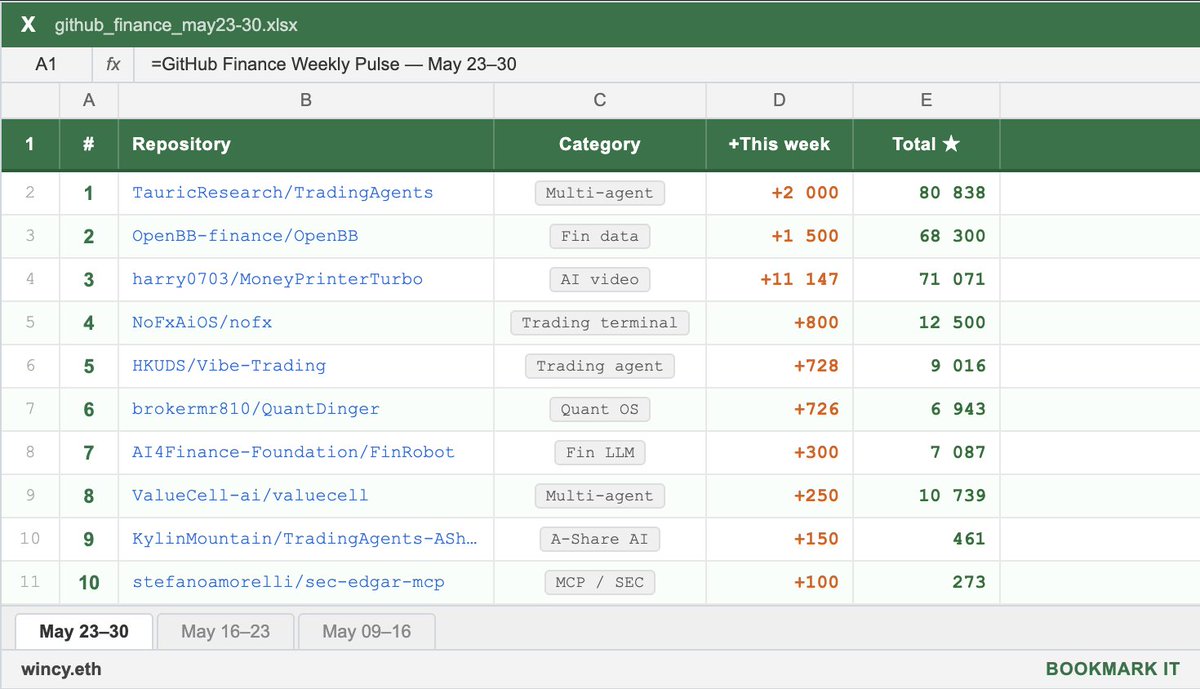The width and height of the screenshot is (1200, 689).
Task: Select the 273 total stars cell
Action: coord(926,581)
